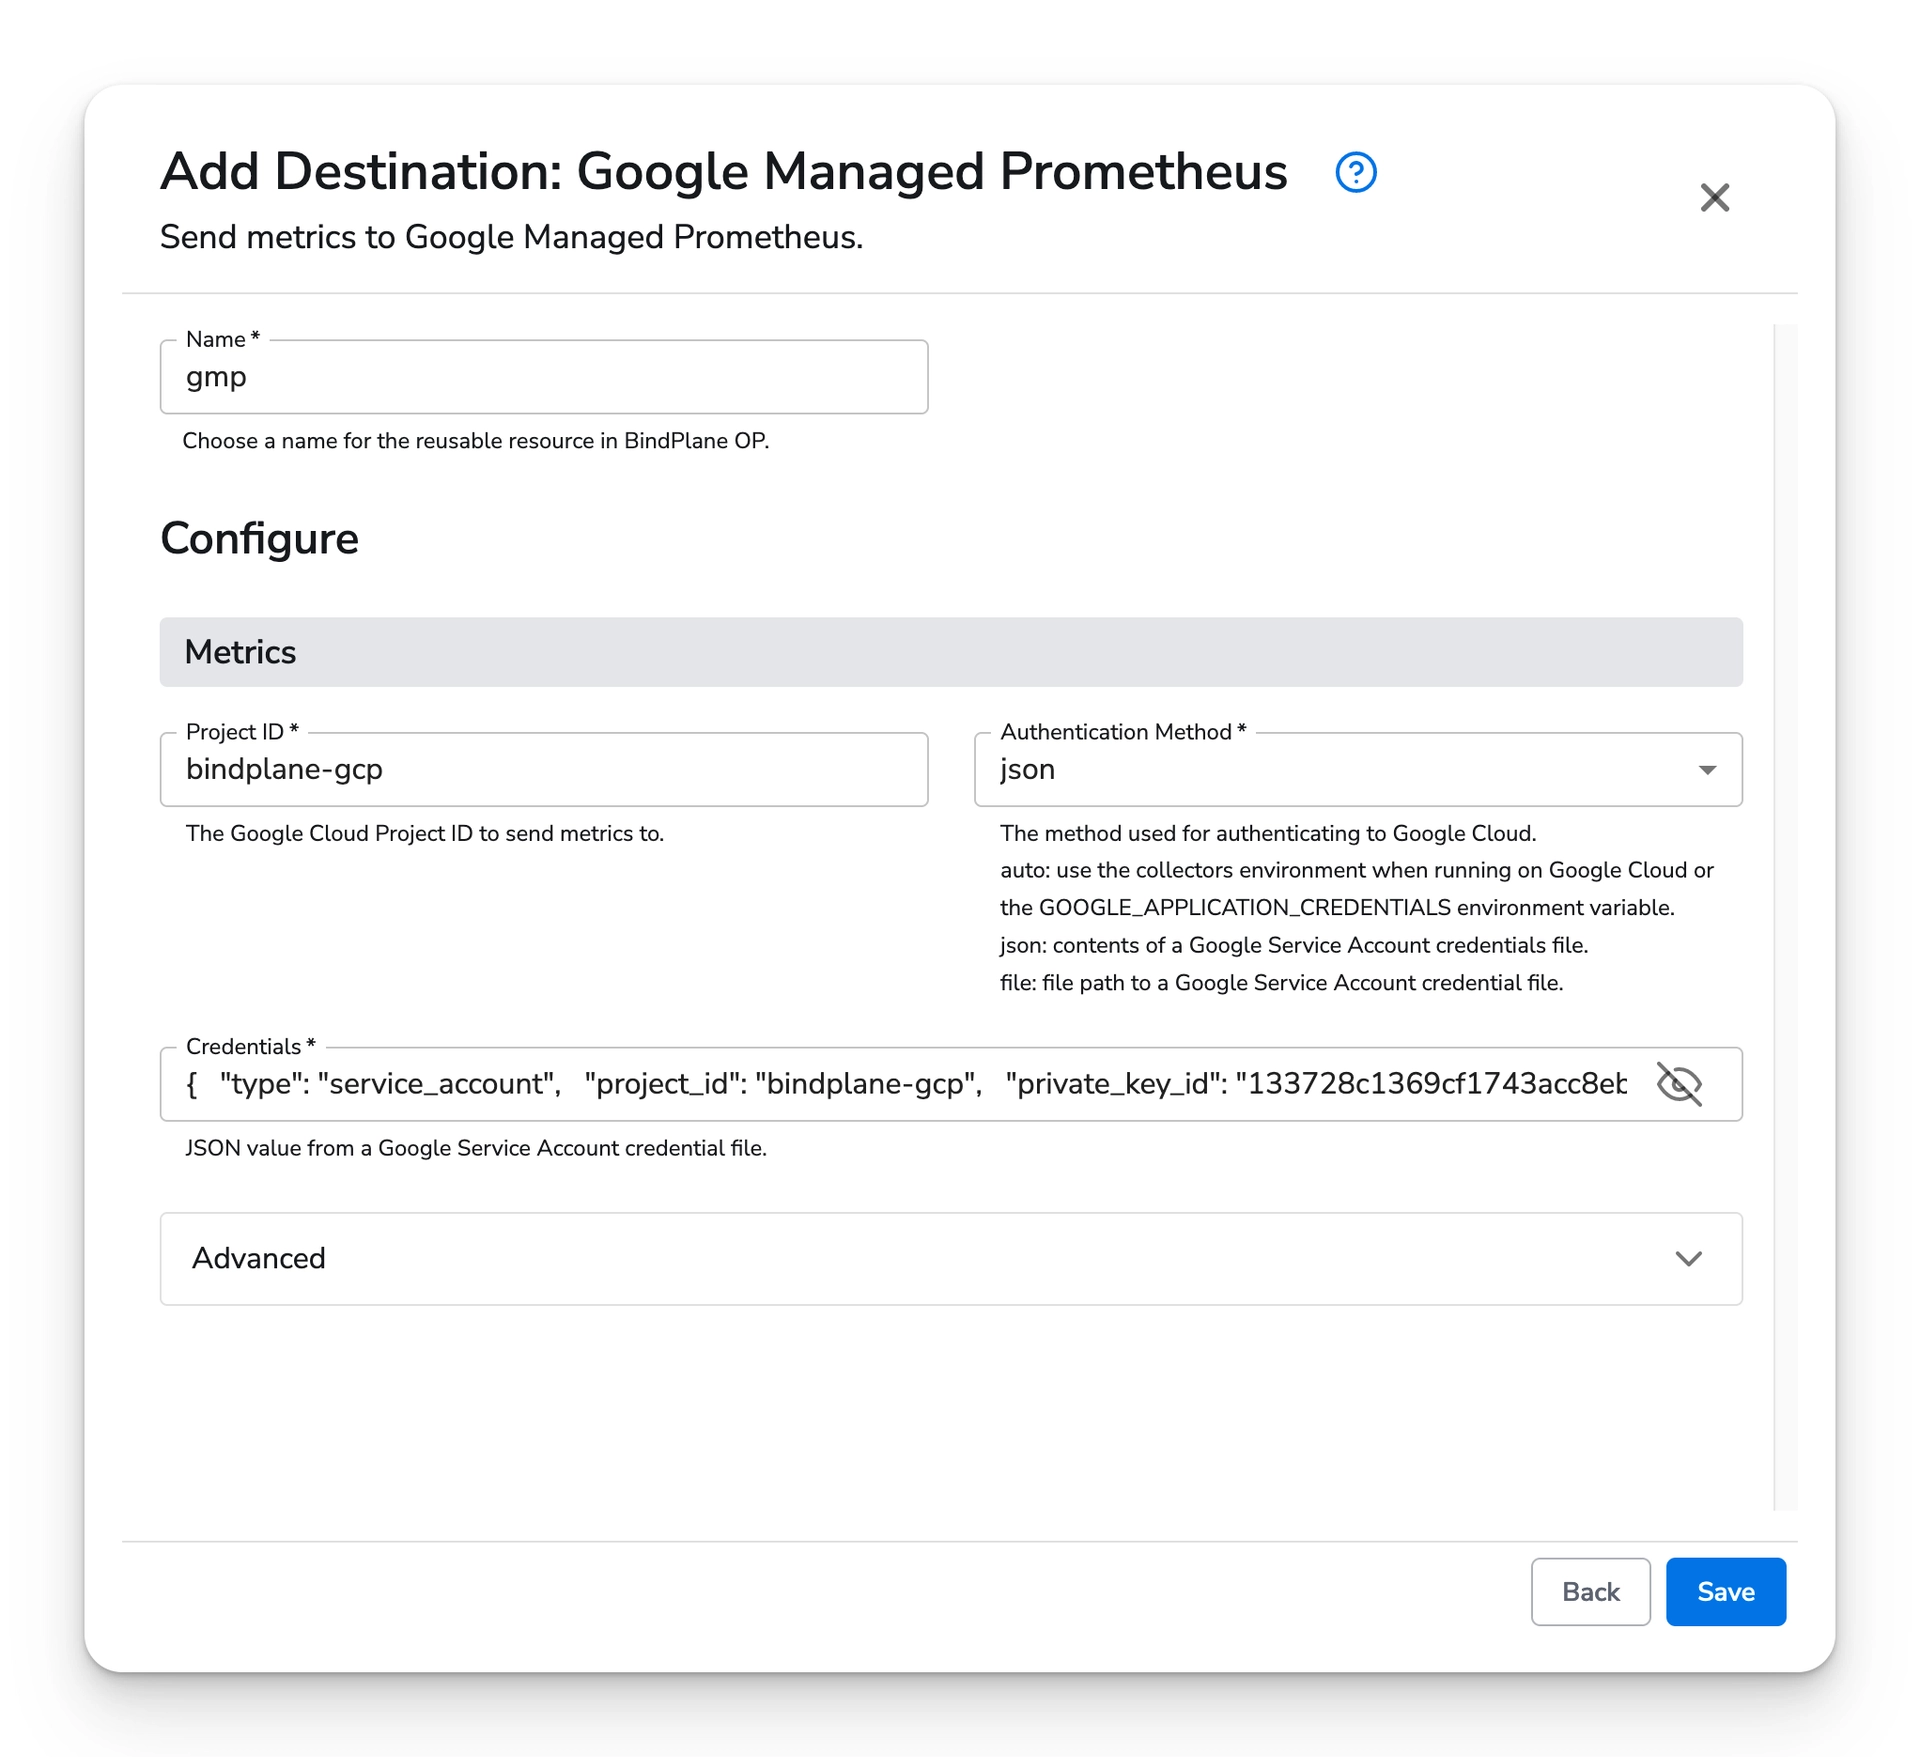Screen dimensions: 1920x1757
Task: Click "The method used for authenticating" line
Action: pos(1268,833)
